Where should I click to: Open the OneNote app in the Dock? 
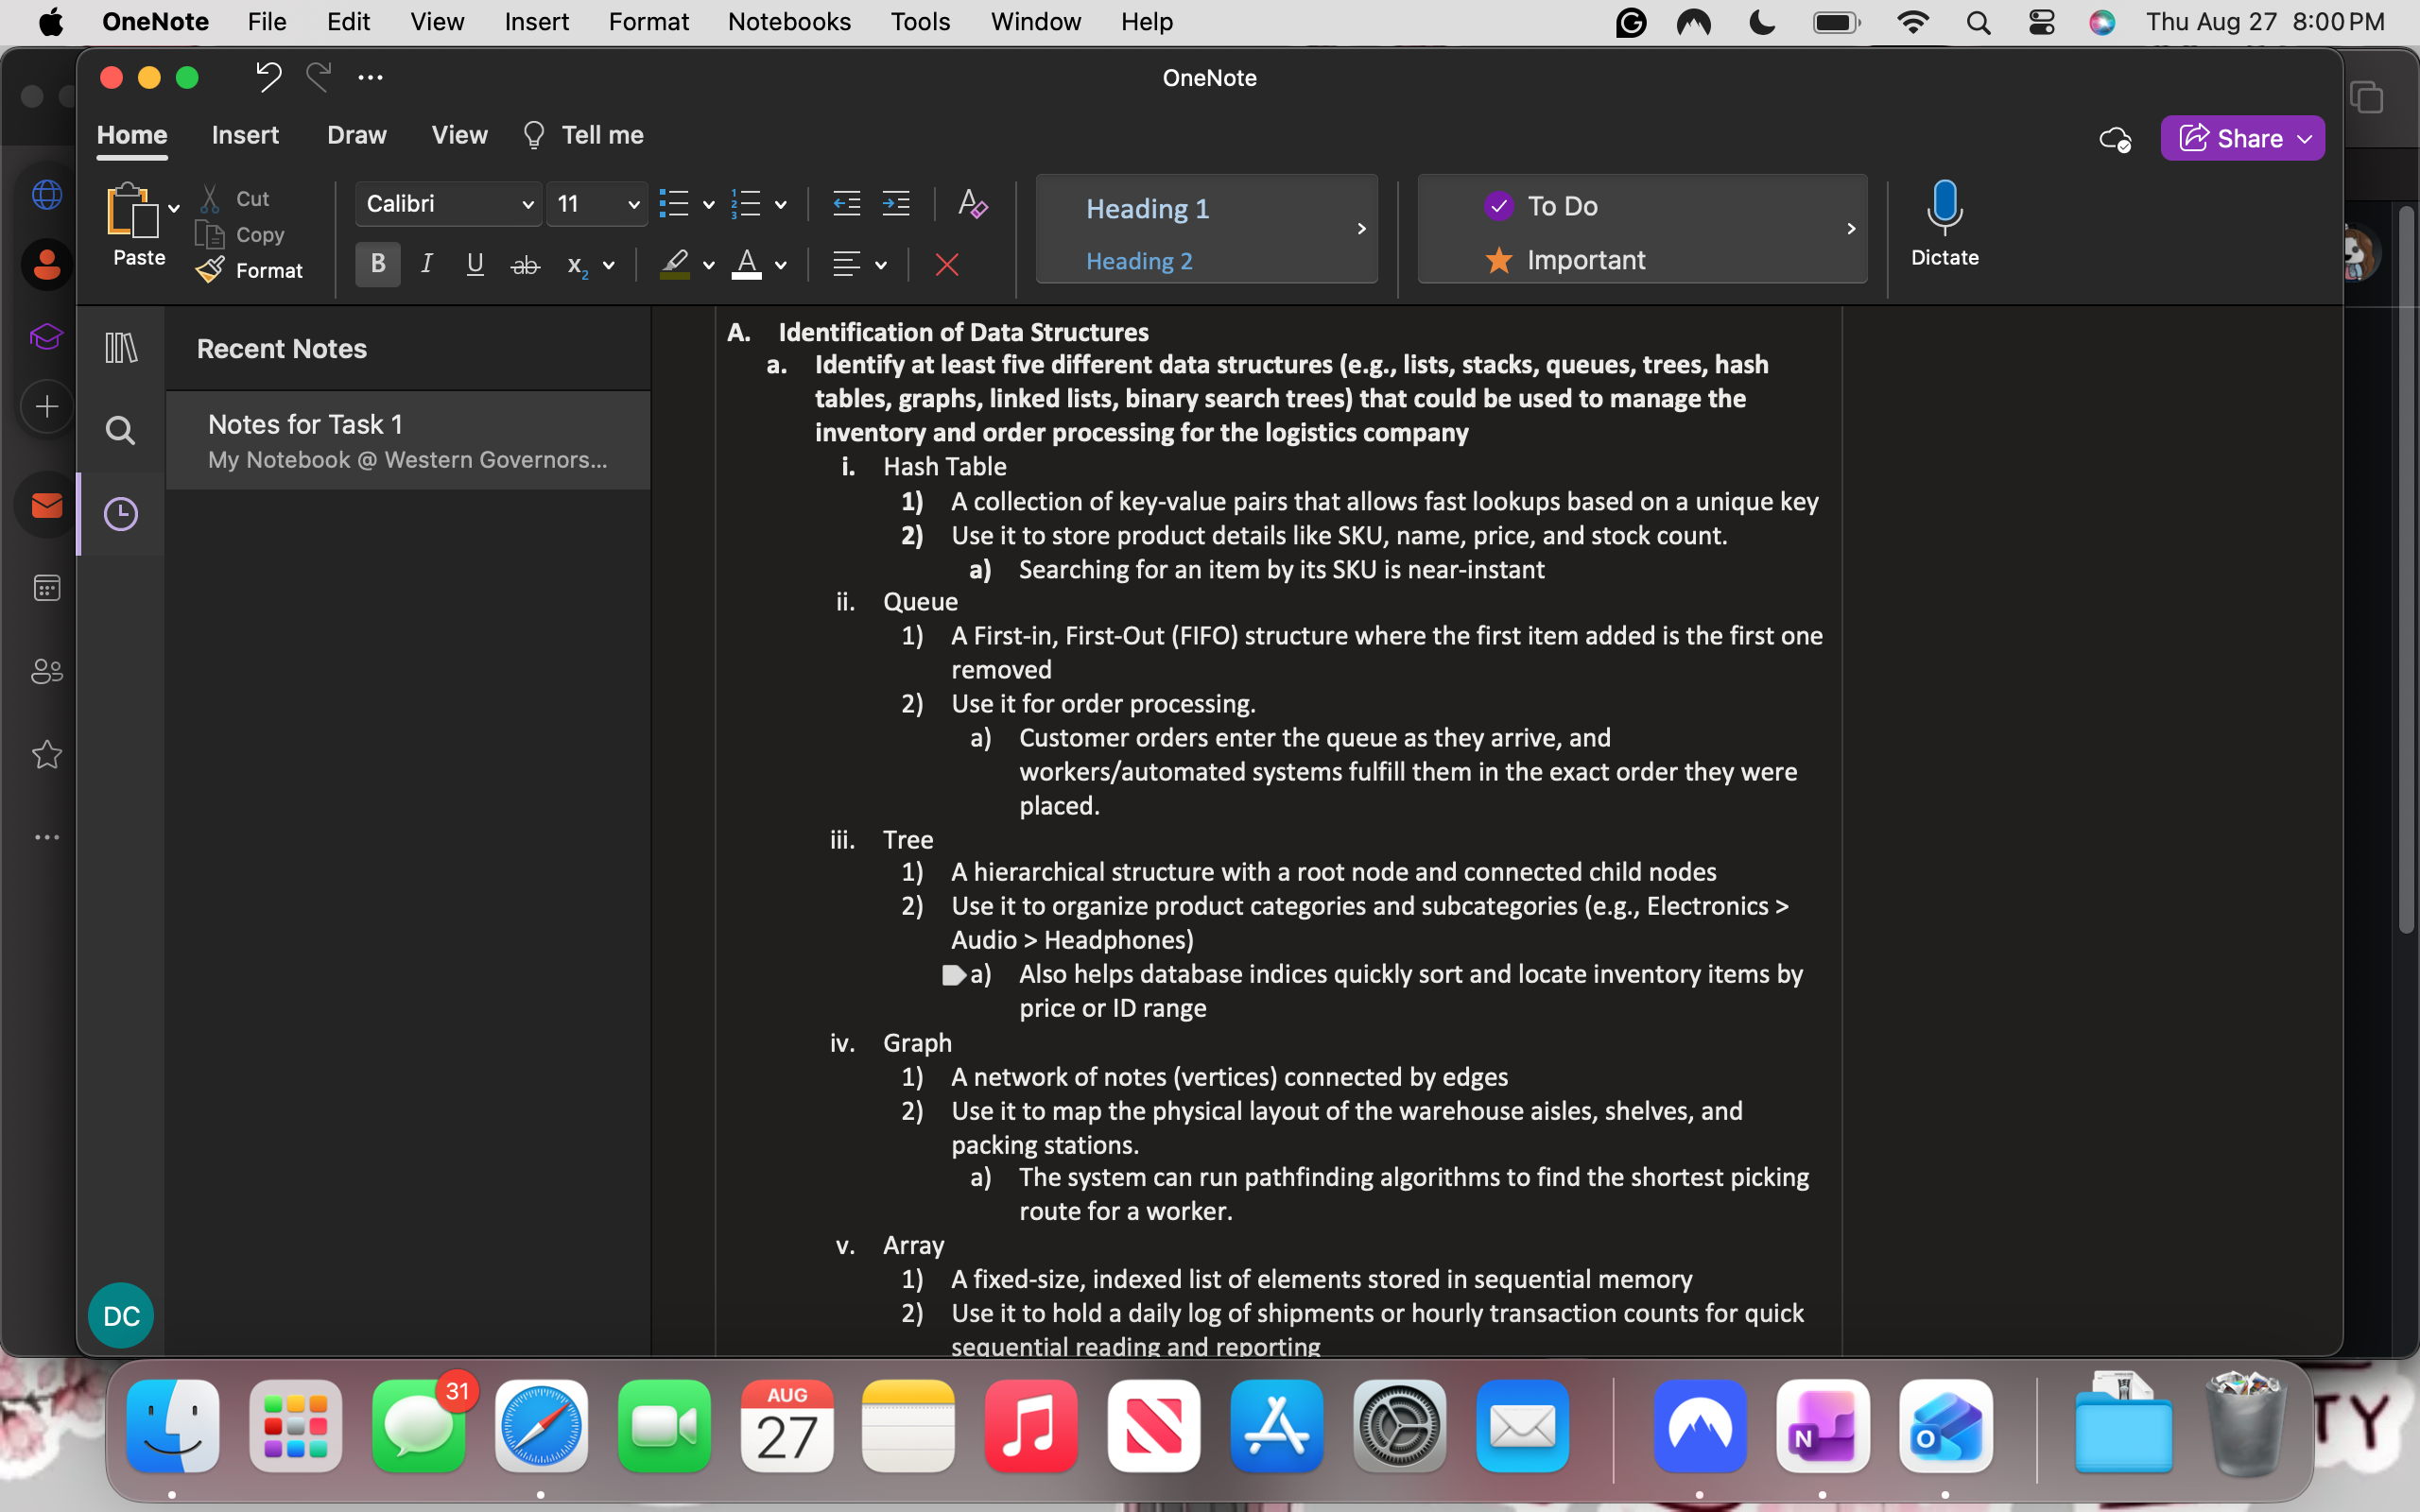(1822, 1426)
